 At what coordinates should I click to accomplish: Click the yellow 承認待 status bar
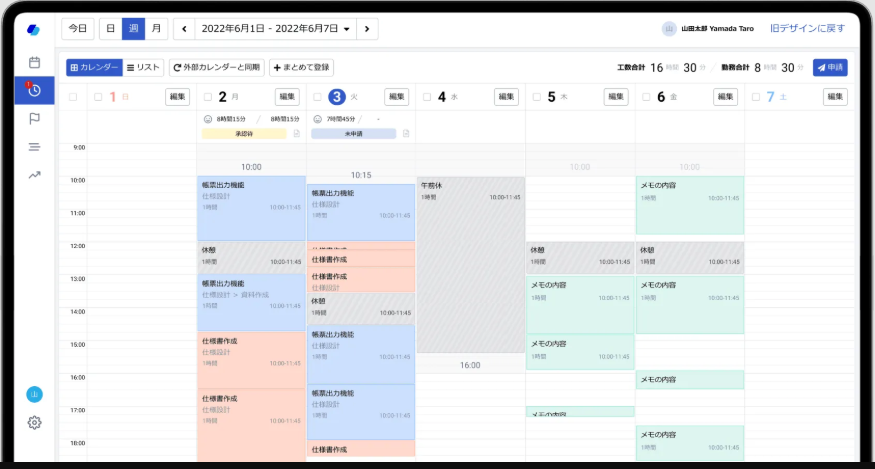(x=245, y=133)
